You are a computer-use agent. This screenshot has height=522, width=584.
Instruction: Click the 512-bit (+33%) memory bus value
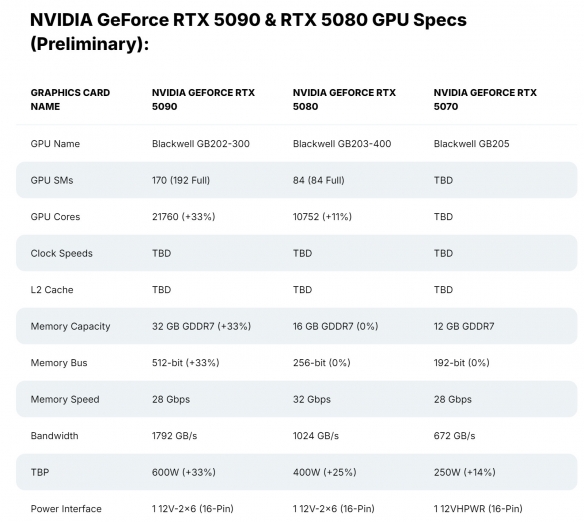185,363
